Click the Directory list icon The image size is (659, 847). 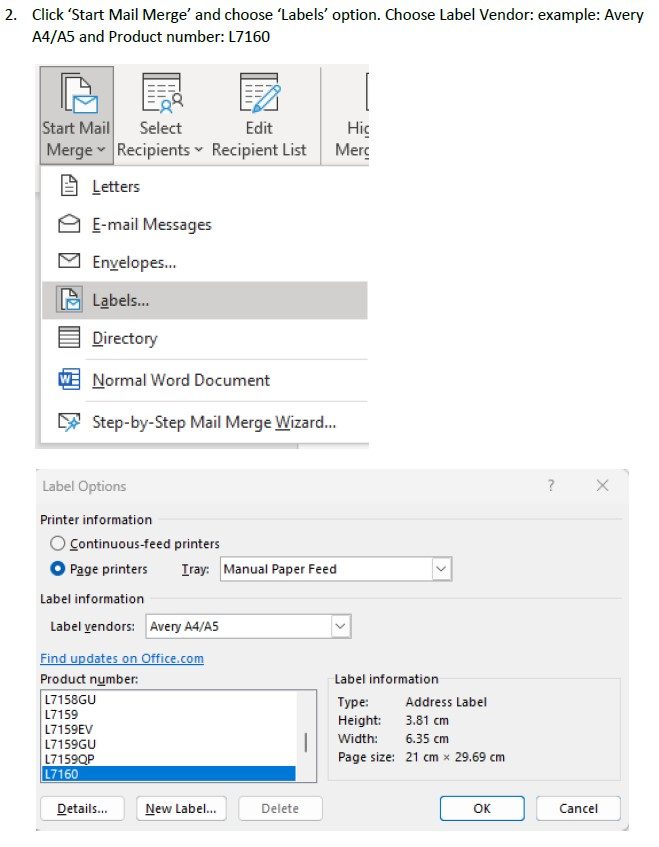[69, 337]
